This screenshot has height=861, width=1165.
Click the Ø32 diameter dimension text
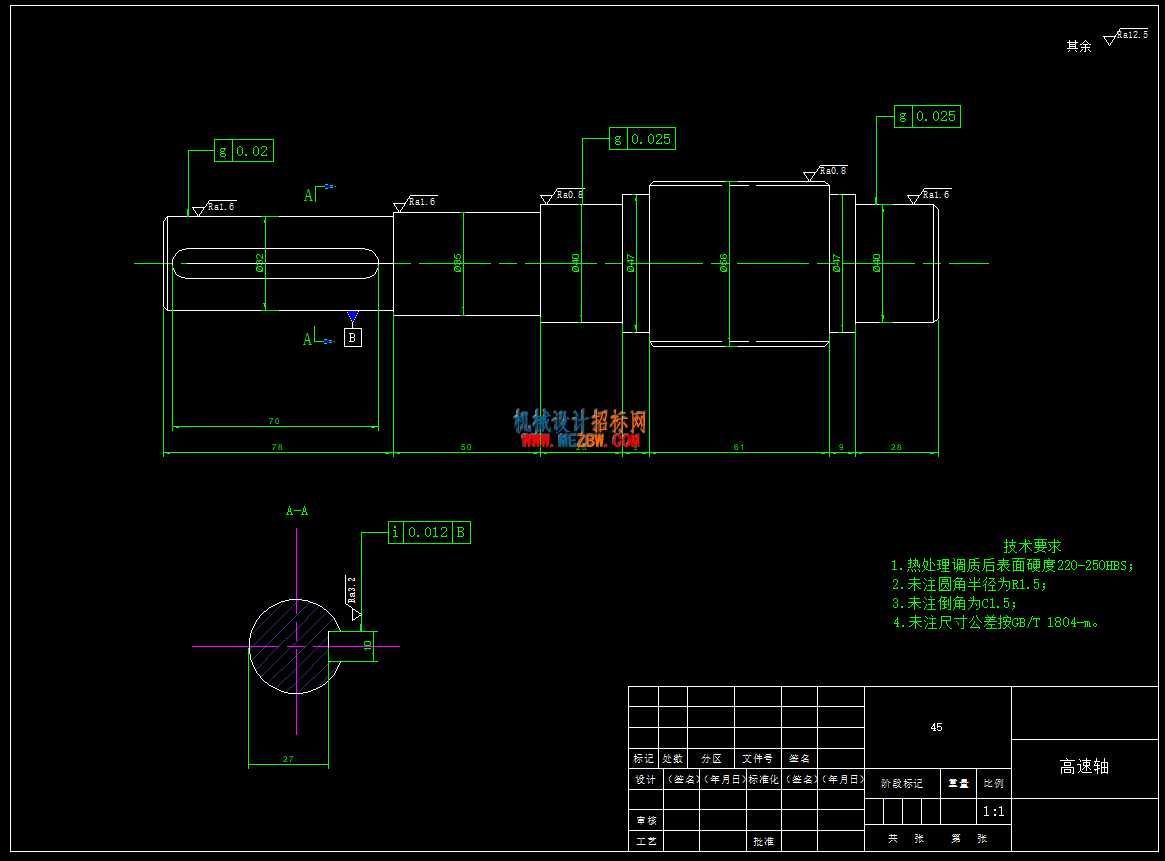259,263
